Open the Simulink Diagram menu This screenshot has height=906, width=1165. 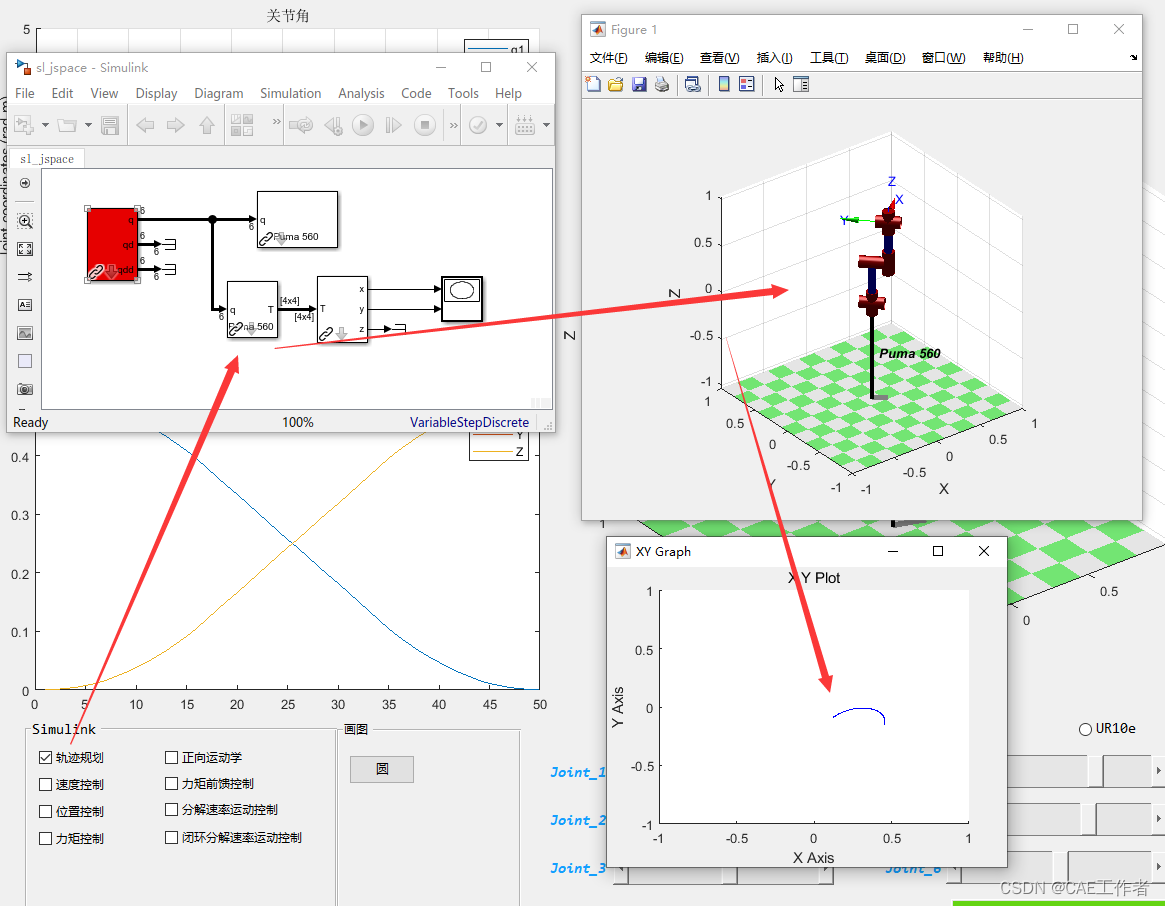[218, 94]
